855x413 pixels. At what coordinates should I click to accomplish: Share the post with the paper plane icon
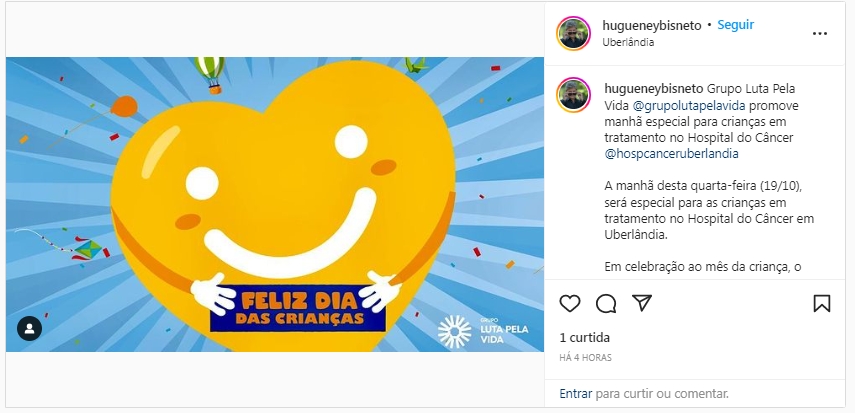click(642, 303)
